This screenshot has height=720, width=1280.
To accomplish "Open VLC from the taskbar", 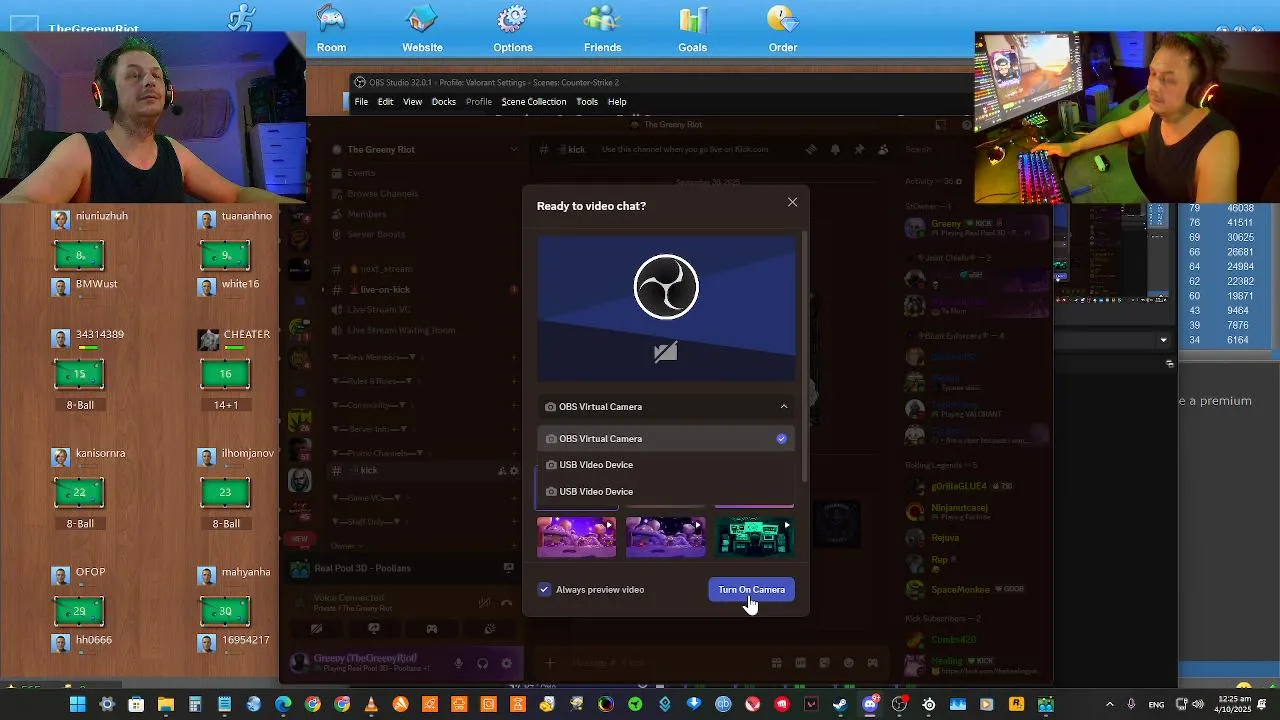I will pos(371,704).
